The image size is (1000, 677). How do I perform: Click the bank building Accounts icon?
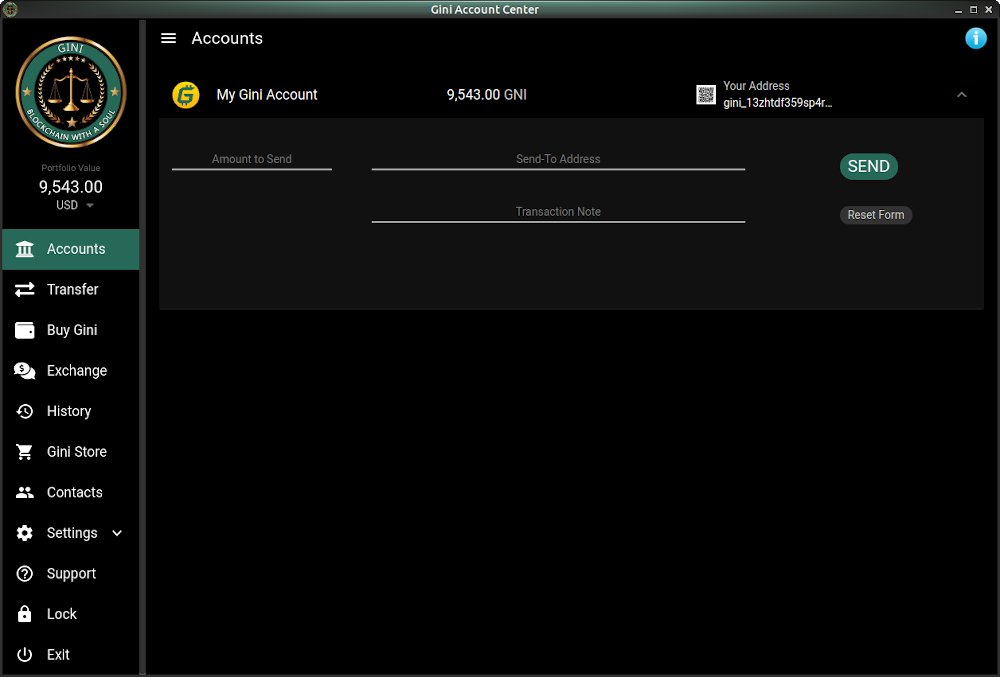point(25,249)
